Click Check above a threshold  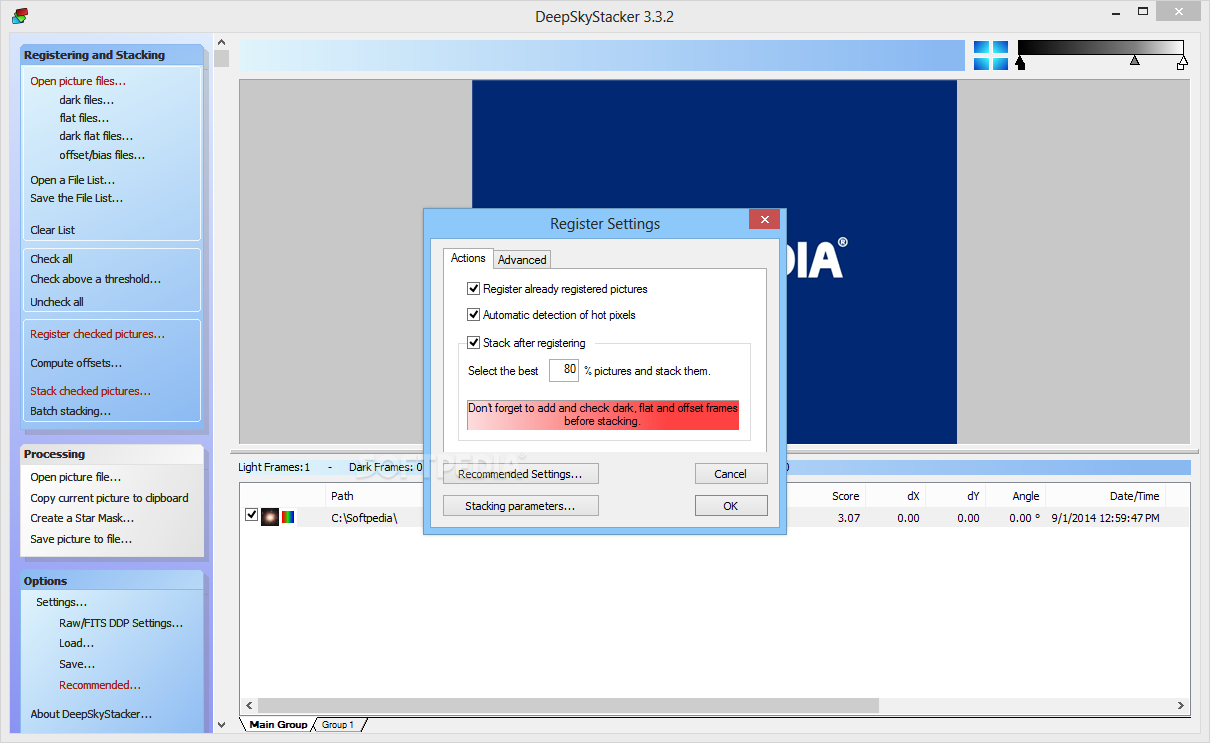tap(95, 279)
